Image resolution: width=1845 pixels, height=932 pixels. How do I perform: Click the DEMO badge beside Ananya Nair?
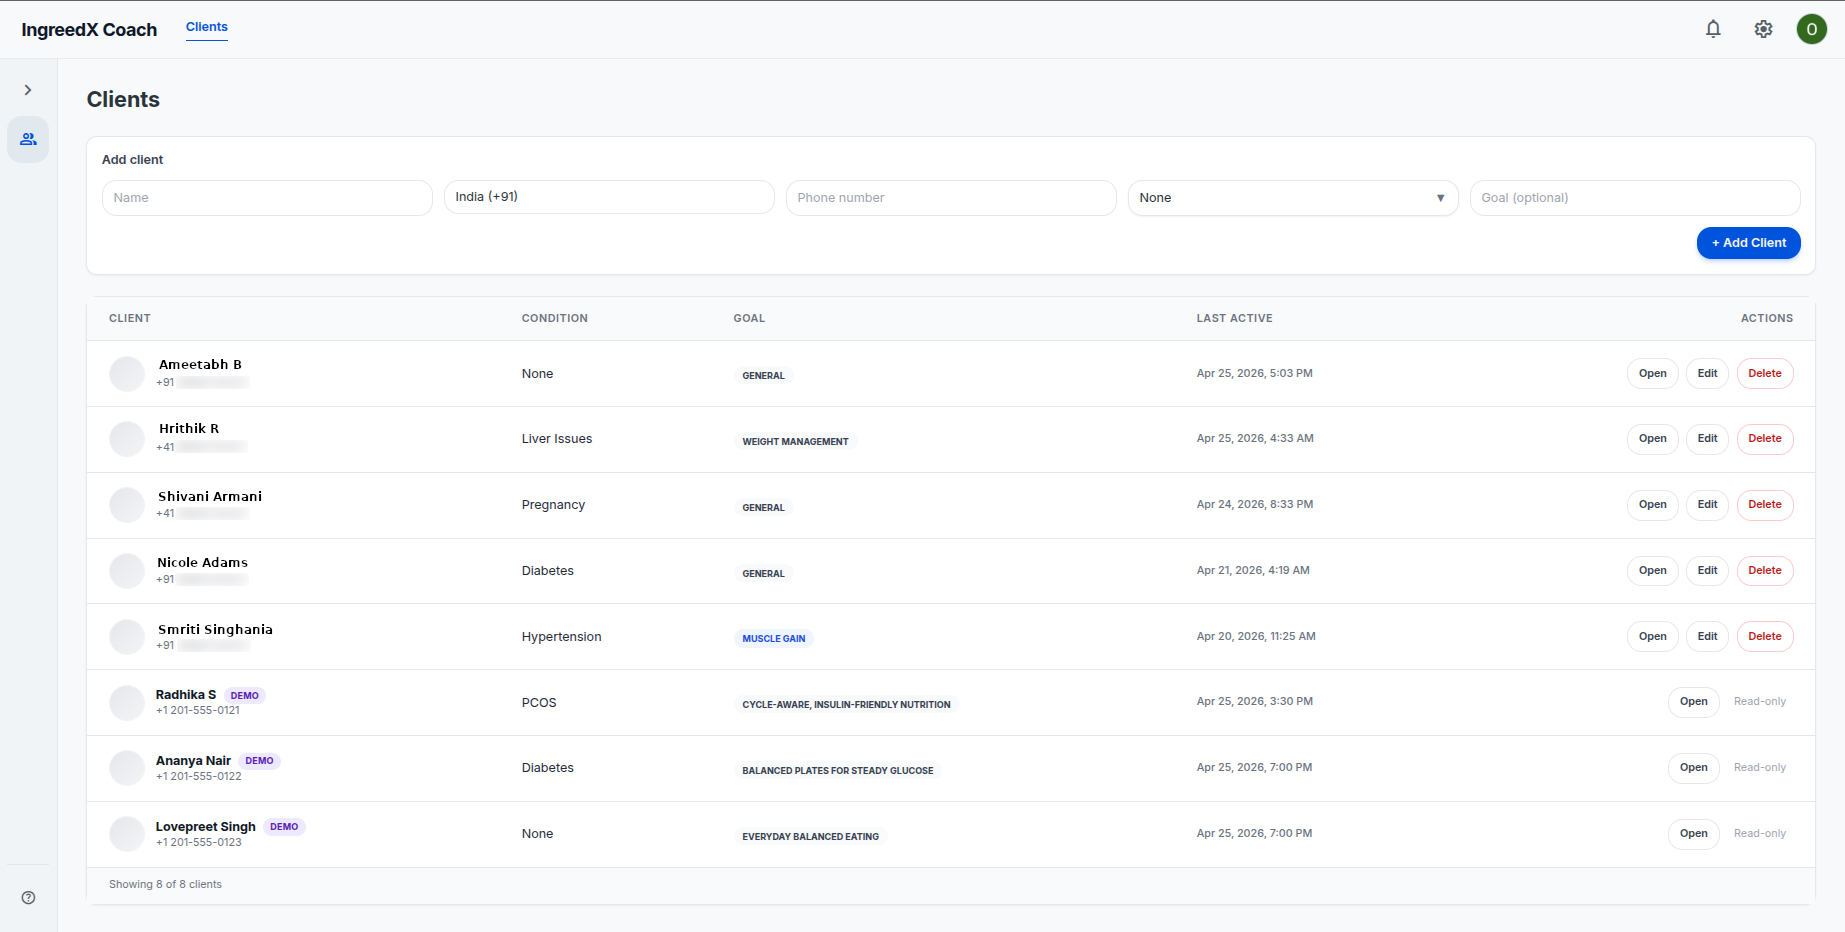pyautogui.click(x=259, y=761)
